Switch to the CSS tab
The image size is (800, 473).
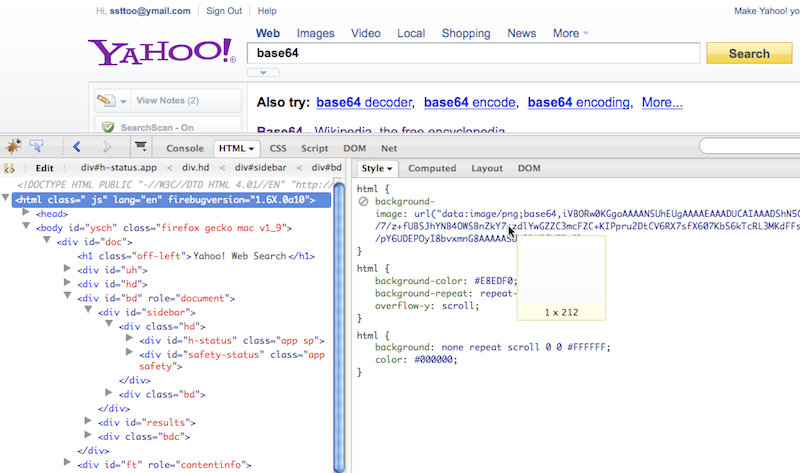(278, 148)
